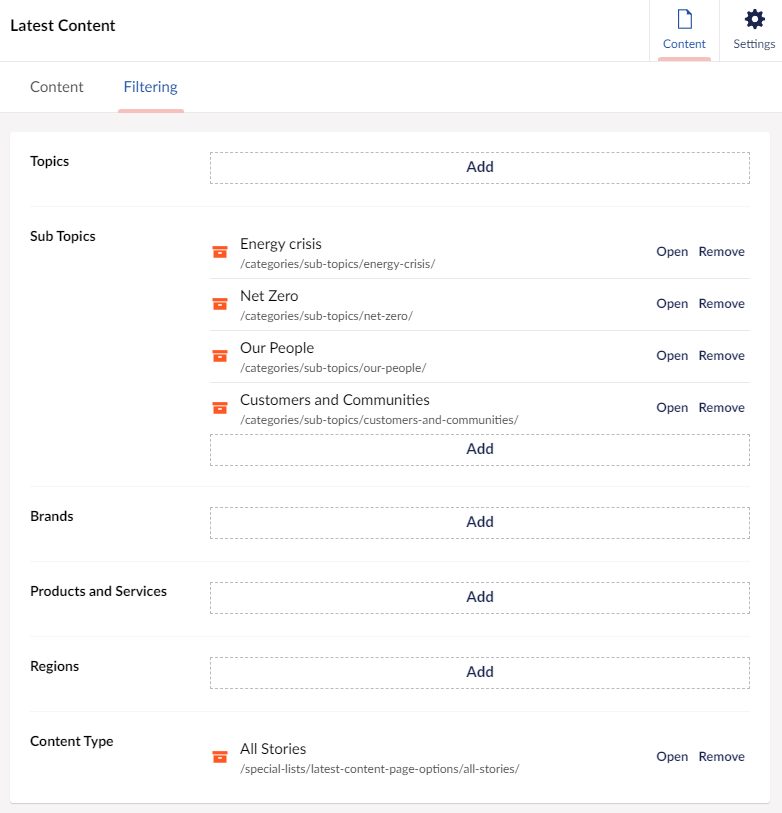782x813 pixels.
Task: Open the Energy crisis sub-topic
Action: point(672,251)
